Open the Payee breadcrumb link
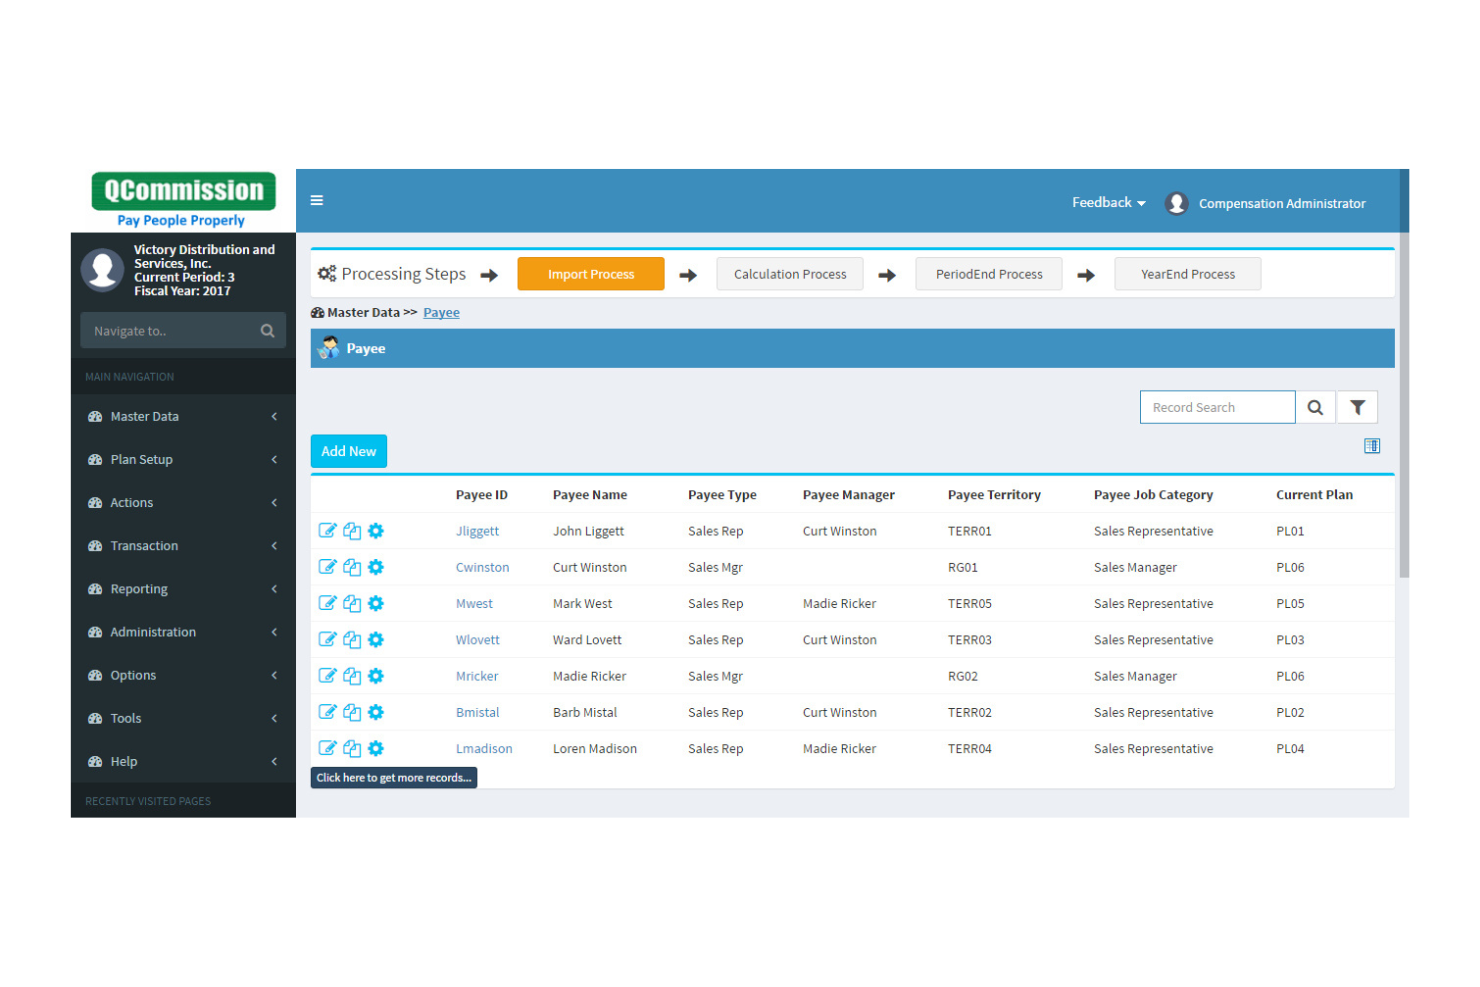The width and height of the screenshot is (1480, 987). tap(441, 312)
